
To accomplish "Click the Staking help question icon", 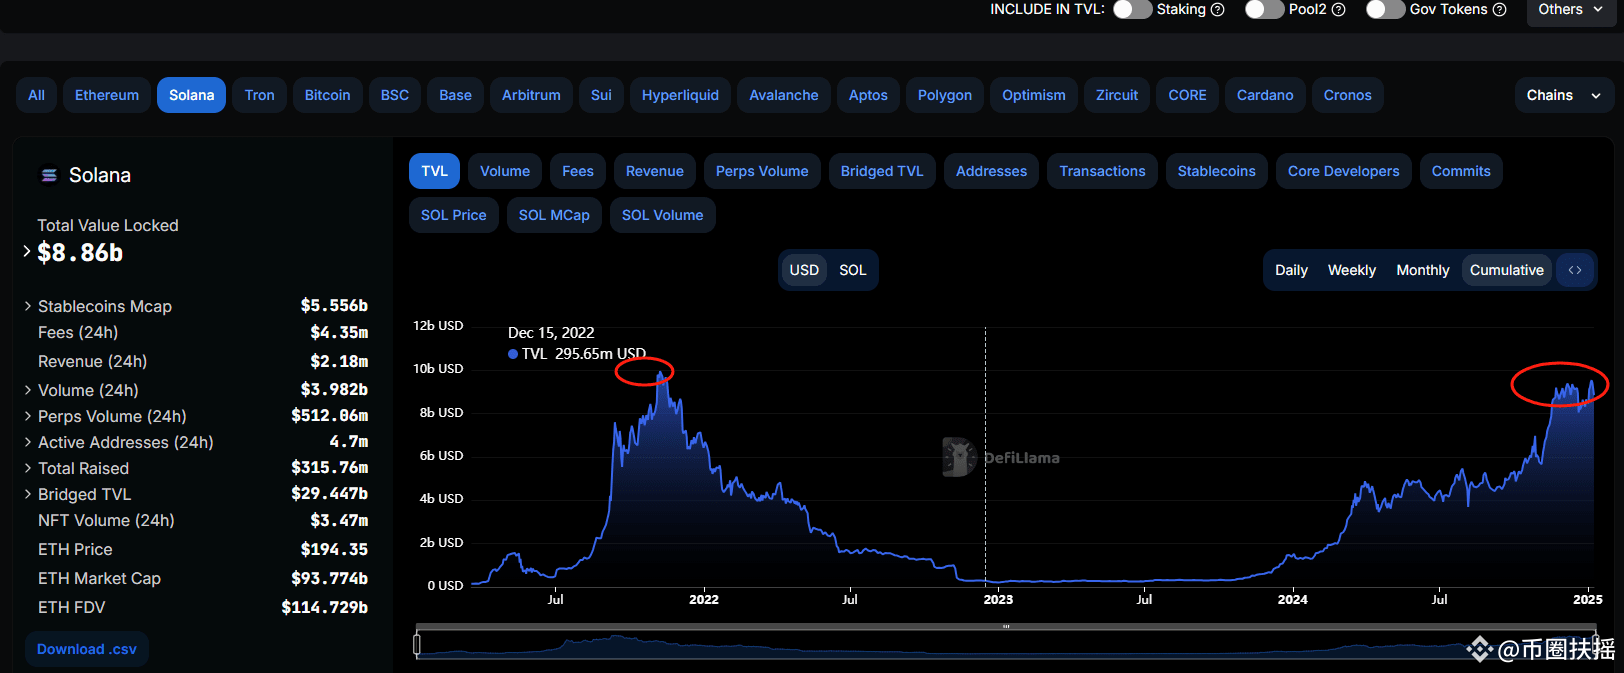I will [1217, 9].
